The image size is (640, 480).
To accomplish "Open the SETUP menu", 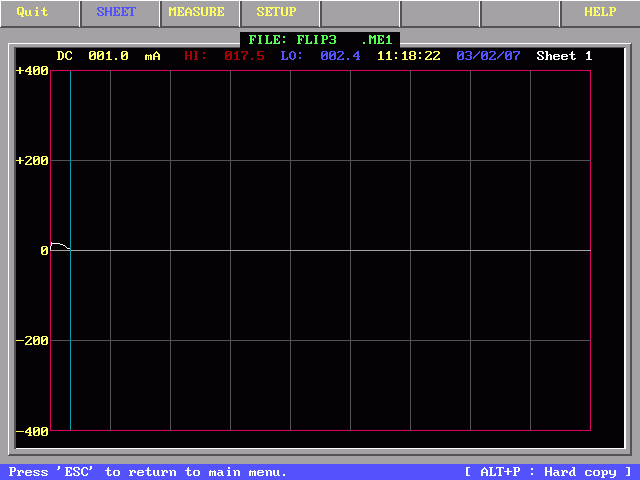I will 276,13.
